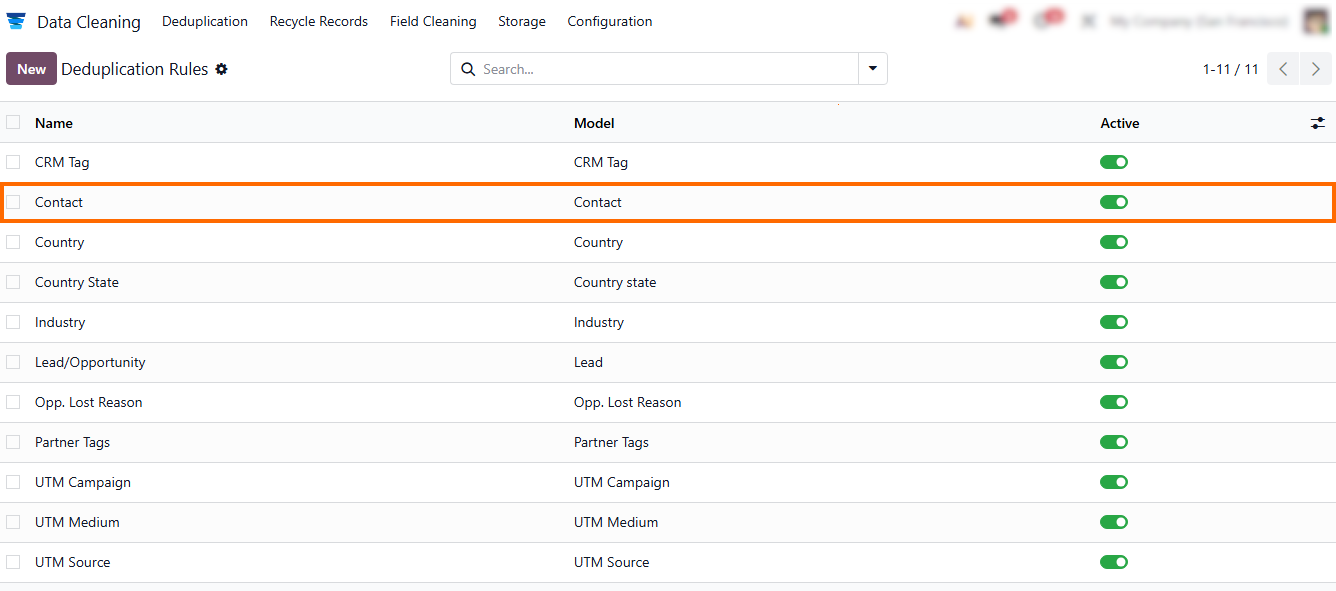
Task: Click the New button to create a rule
Action: click(31, 69)
